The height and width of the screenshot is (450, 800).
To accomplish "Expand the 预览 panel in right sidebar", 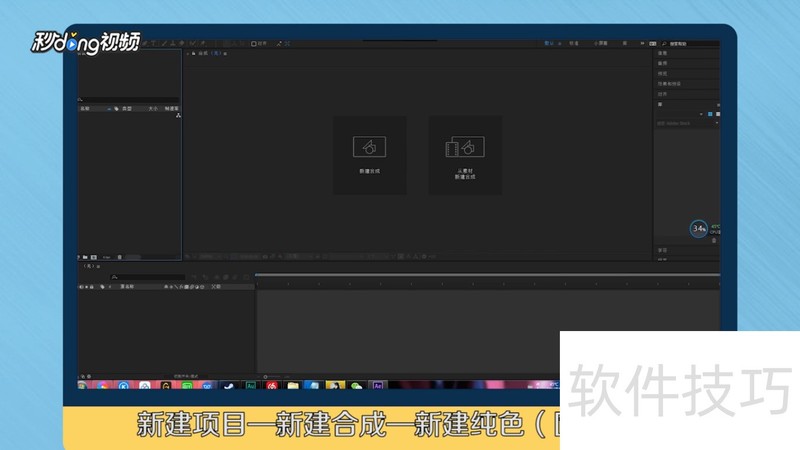I will click(x=662, y=73).
